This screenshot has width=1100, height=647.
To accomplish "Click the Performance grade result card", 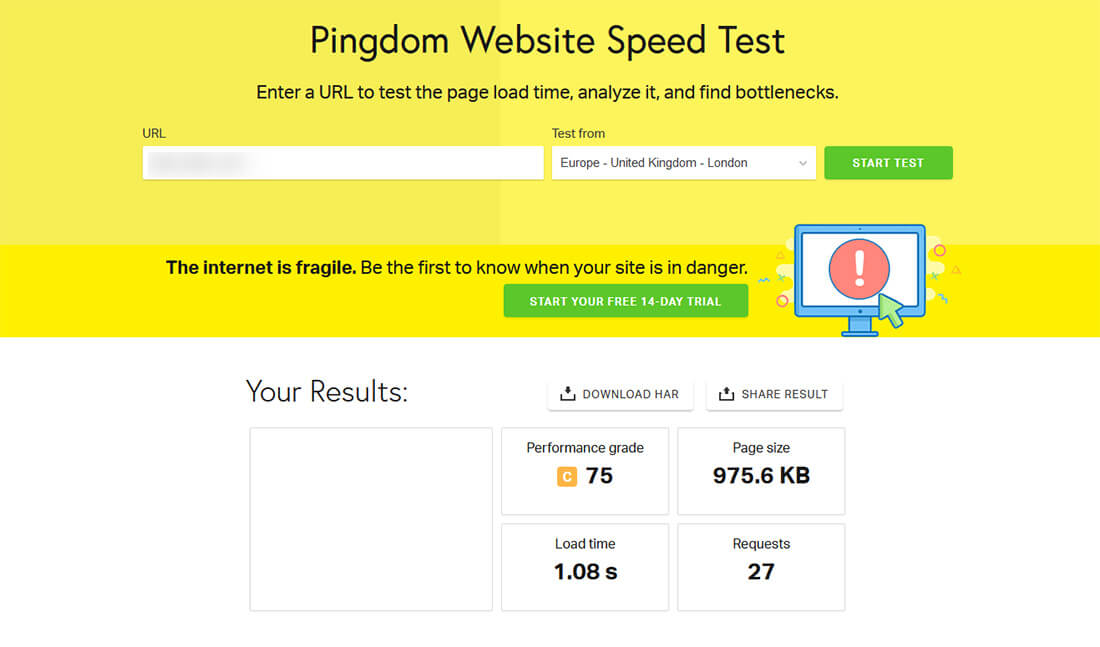I will pos(585,470).
